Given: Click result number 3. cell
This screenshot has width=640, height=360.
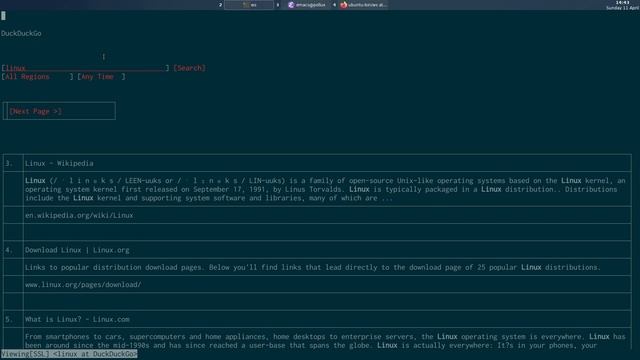Looking at the screenshot, I should point(13,163).
